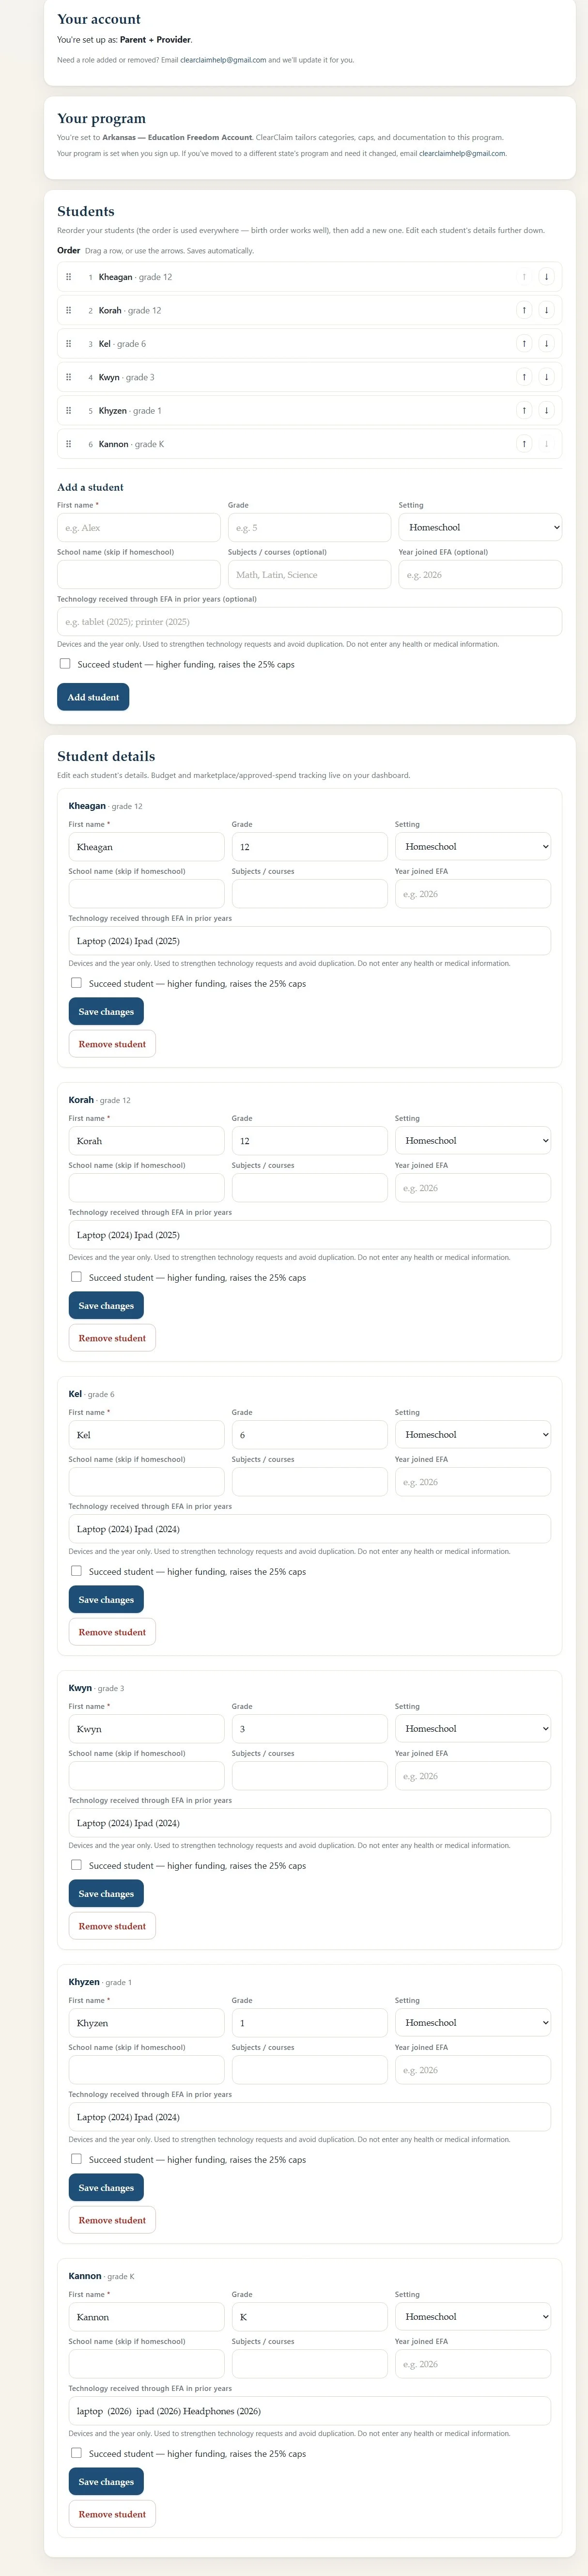Click the Add student button
The height and width of the screenshot is (2576, 588).
coord(93,697)
